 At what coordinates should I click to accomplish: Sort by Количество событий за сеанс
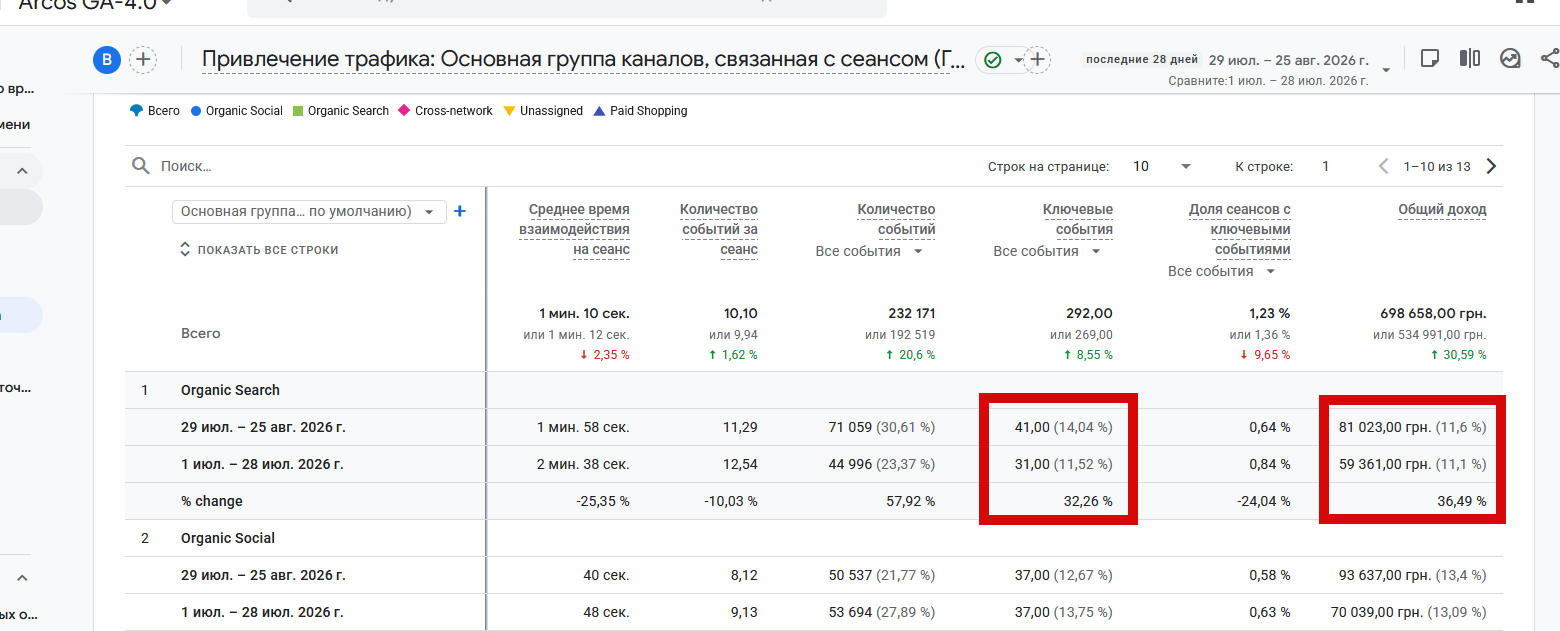click(x=719, y=230)
